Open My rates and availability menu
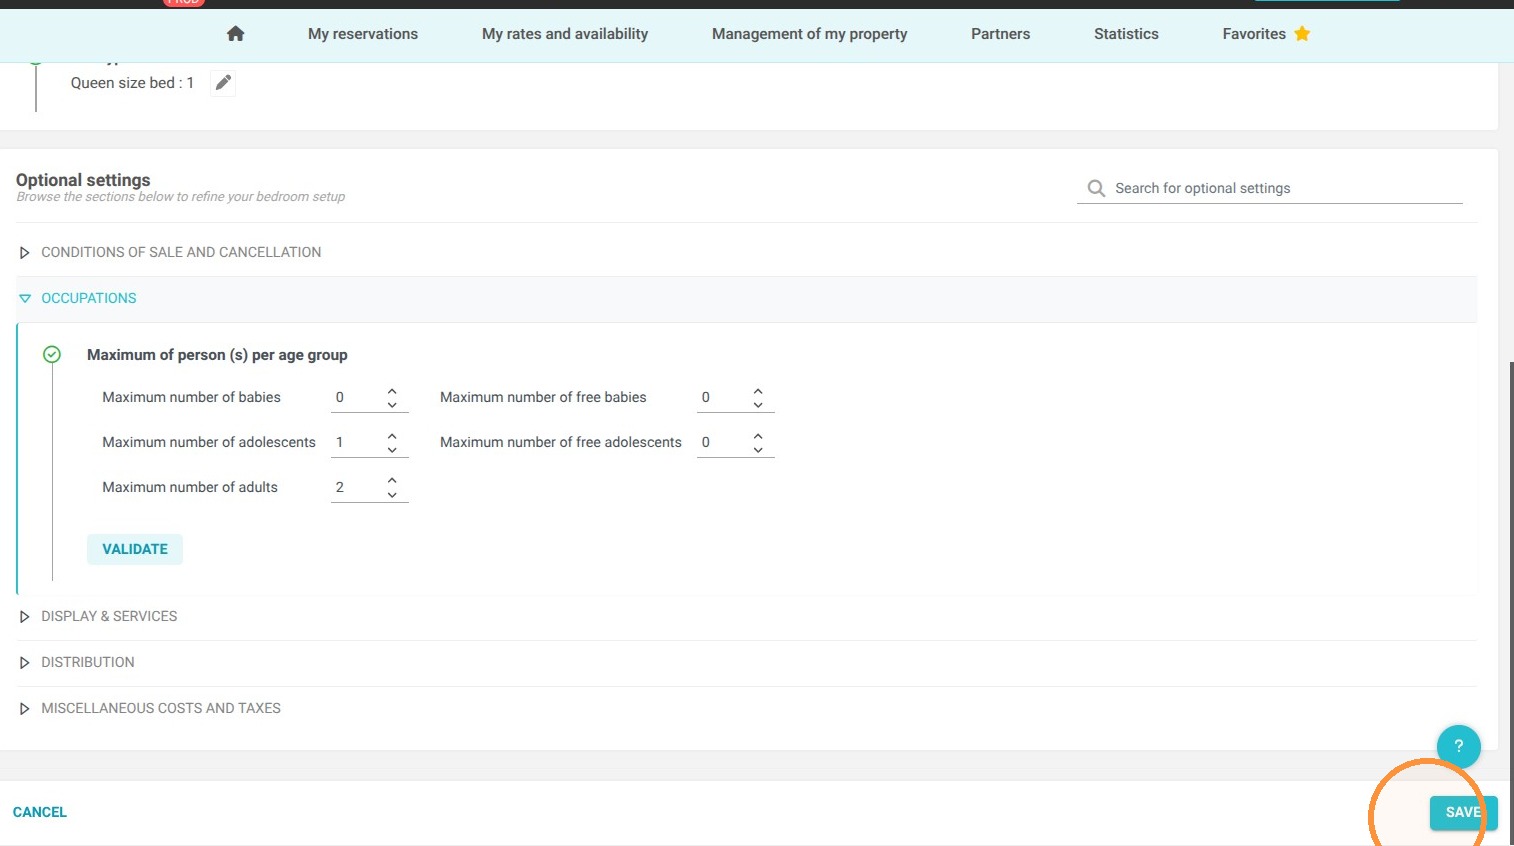Screen dimensions: 1514x846 tap(565, 34)
